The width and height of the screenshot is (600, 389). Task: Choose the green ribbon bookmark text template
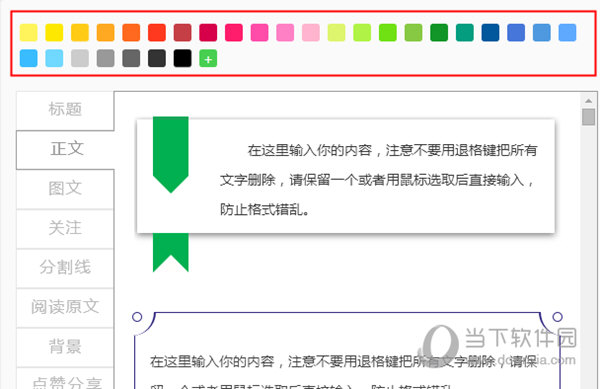346,194
